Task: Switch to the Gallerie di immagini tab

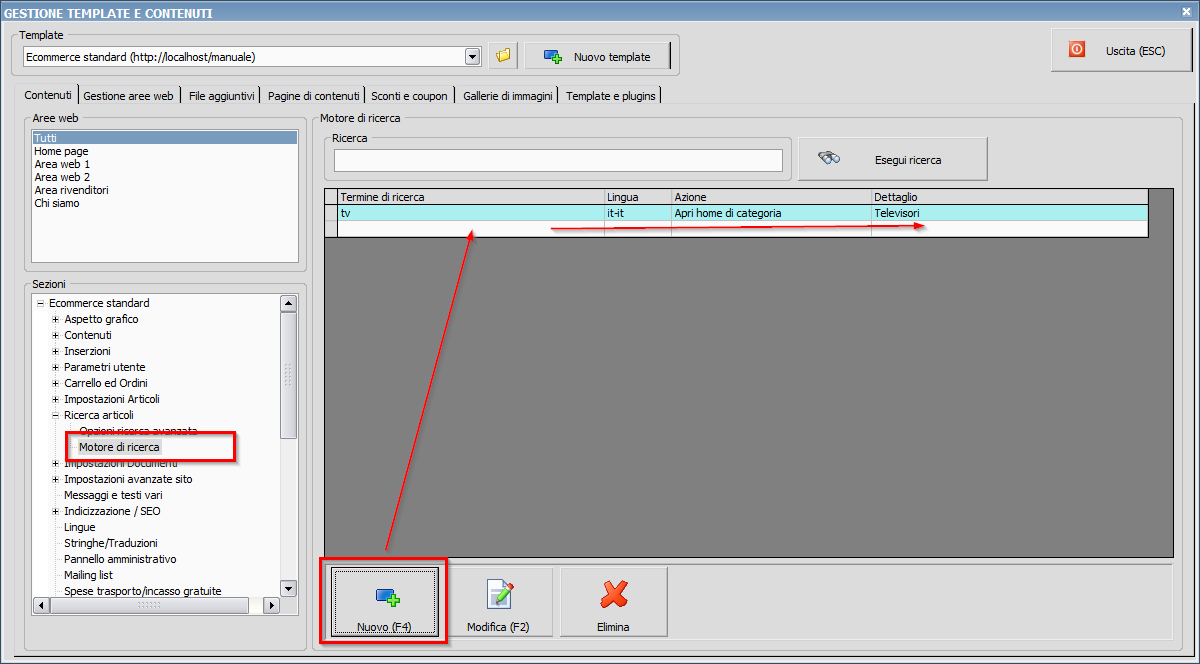Action: pos(510,96)
